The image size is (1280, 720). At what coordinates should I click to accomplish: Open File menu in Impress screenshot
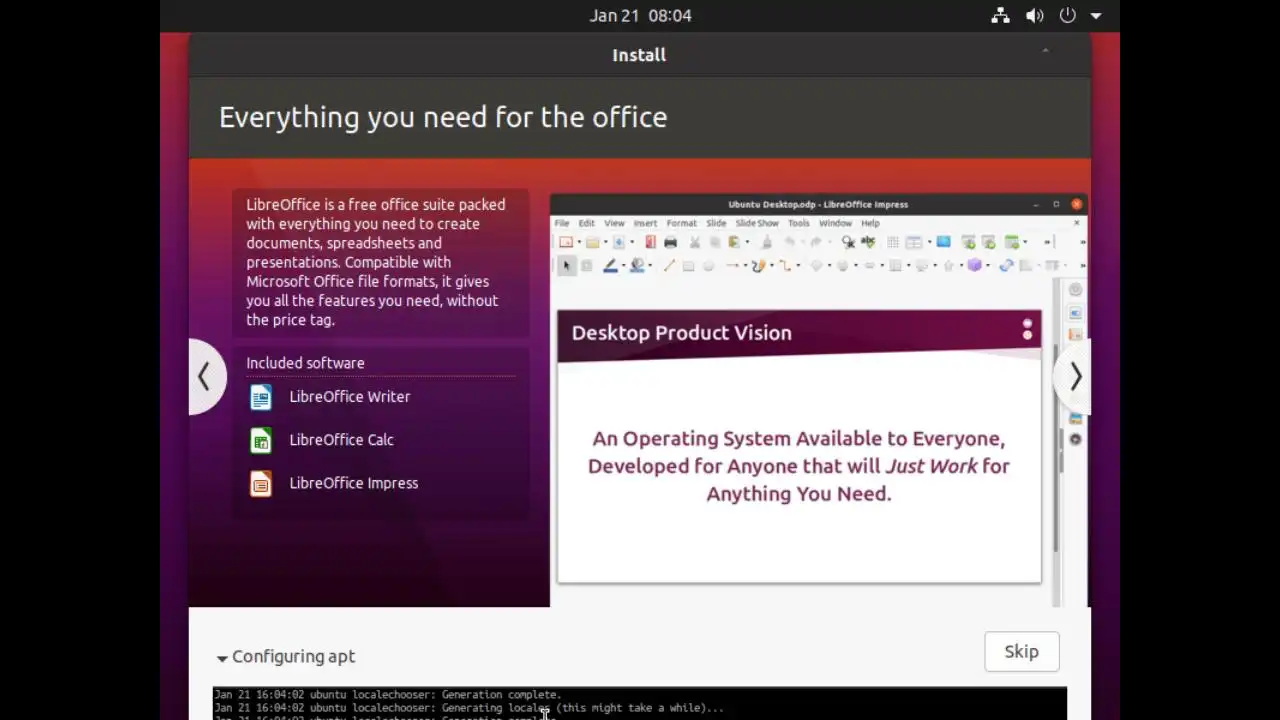click(562, 223)
